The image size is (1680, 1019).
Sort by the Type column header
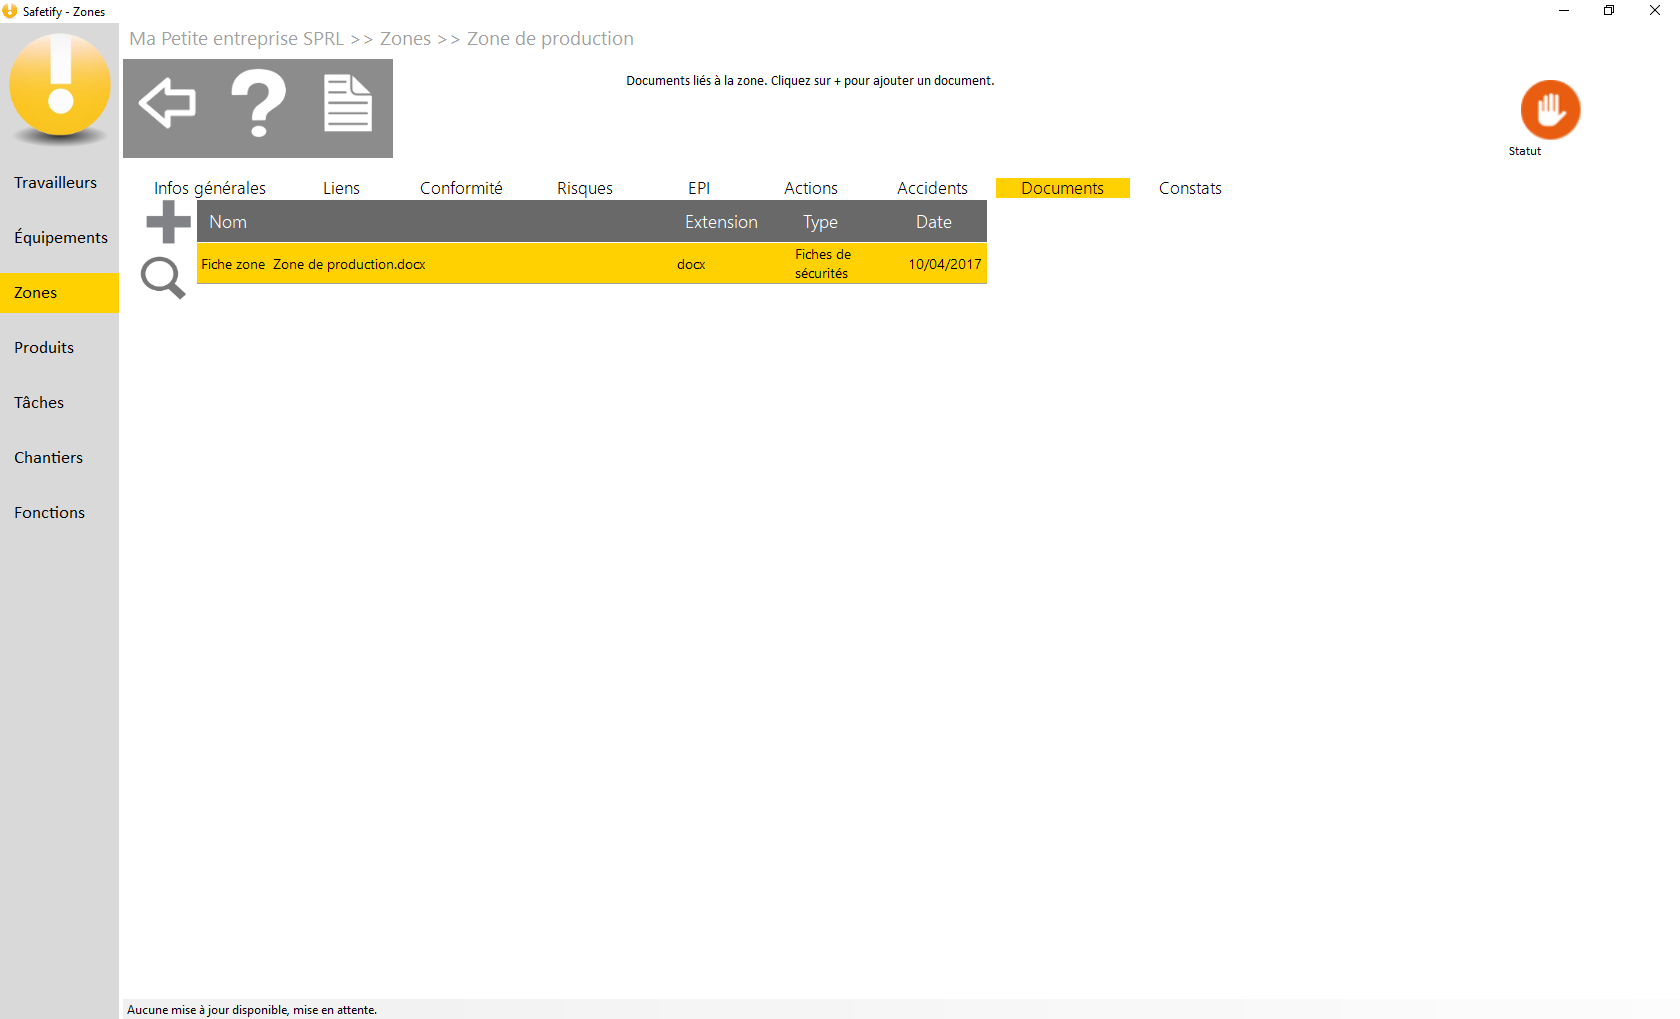[820, 222]
